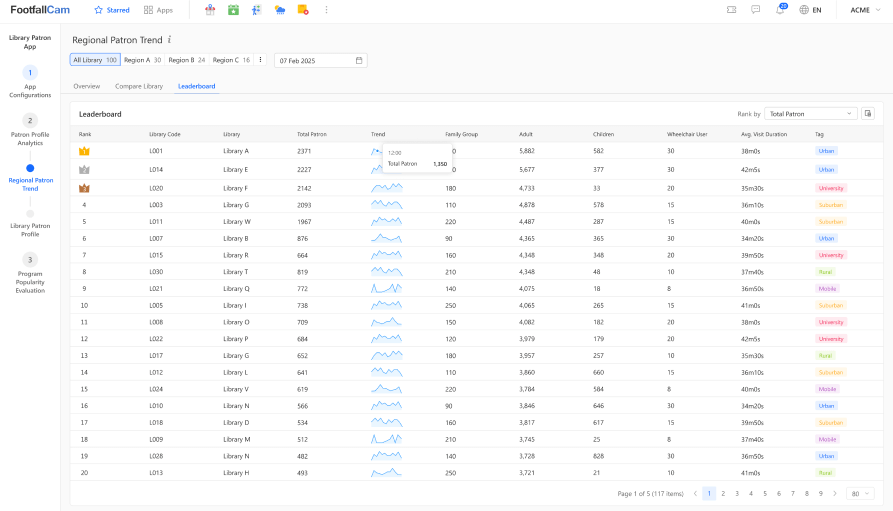Open the walking person app shortcut

(x=257, y=10)
